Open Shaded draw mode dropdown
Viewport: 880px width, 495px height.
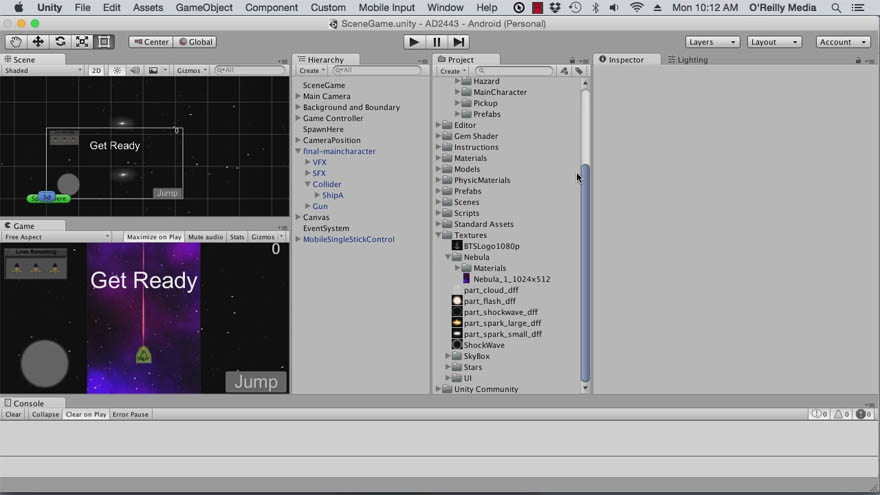click(43, 70)
